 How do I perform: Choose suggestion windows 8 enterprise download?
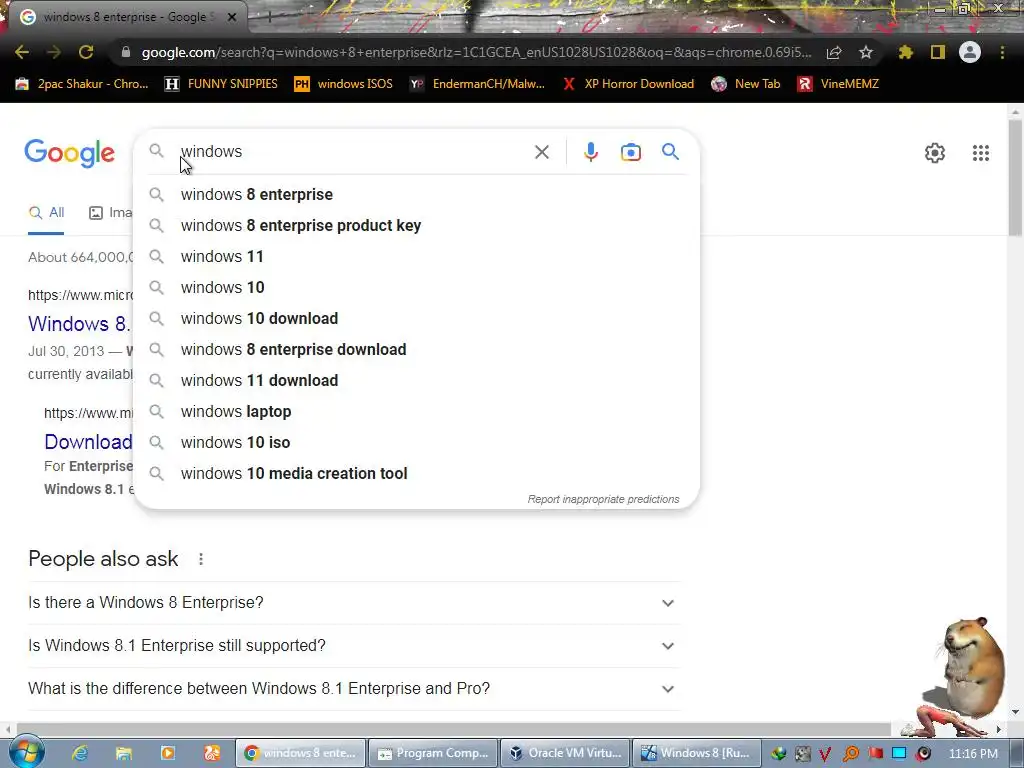click(416, 349)
